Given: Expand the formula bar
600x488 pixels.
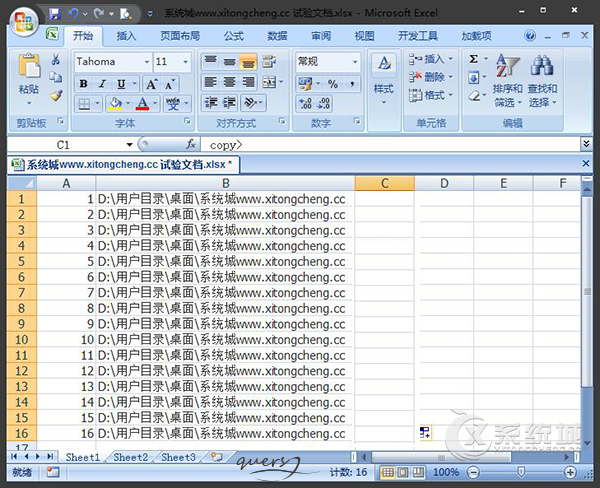Looking at the screenshot, I should click(586, 144).
